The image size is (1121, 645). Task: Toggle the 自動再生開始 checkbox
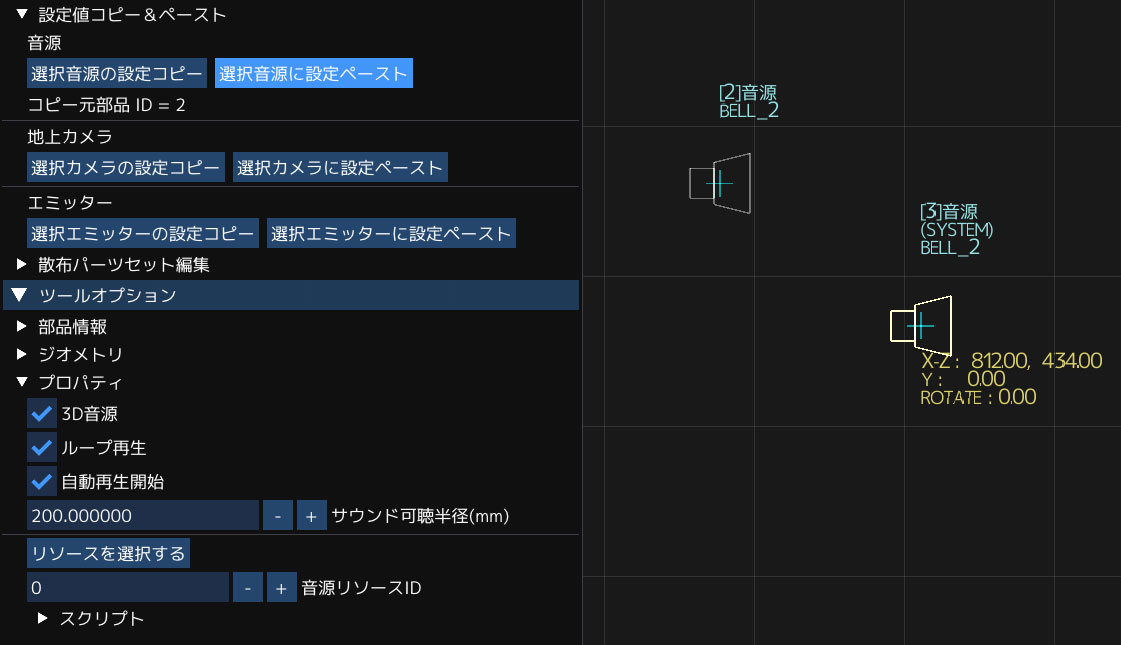(x=42, y=481)
